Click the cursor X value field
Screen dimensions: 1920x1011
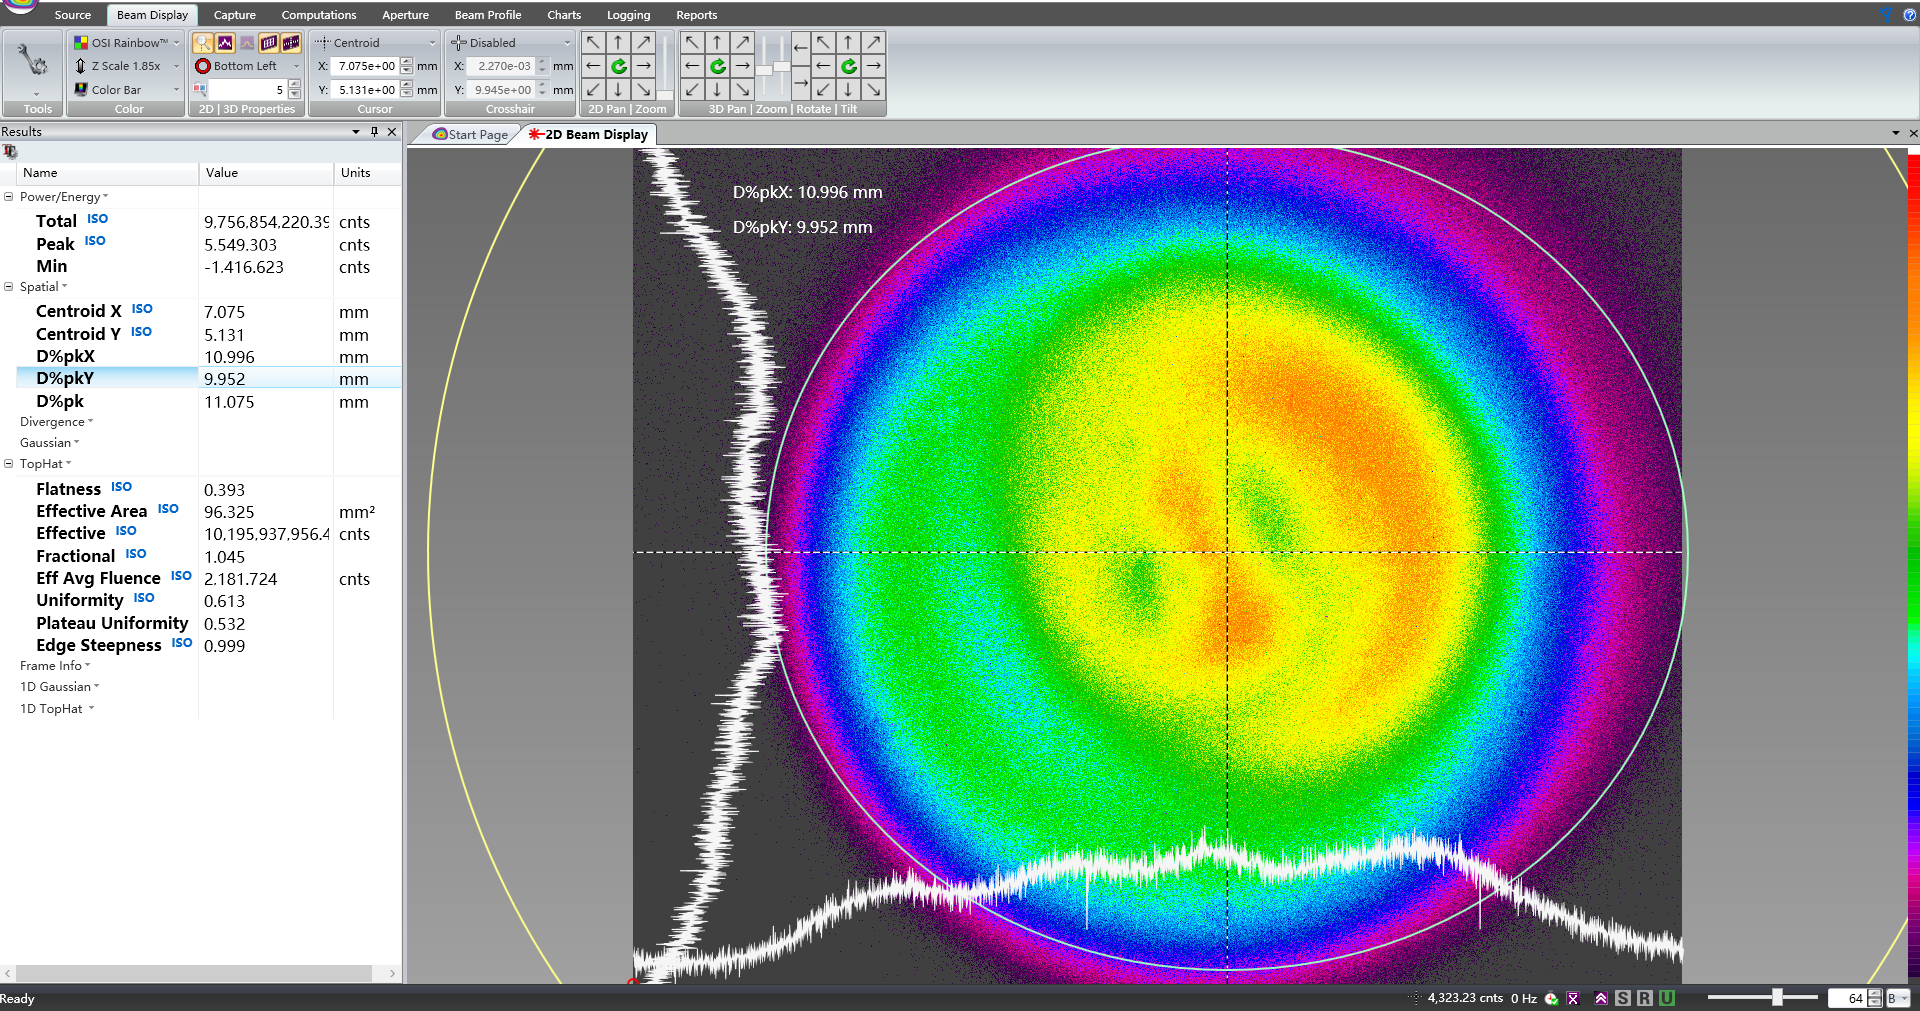coord(365,66)
